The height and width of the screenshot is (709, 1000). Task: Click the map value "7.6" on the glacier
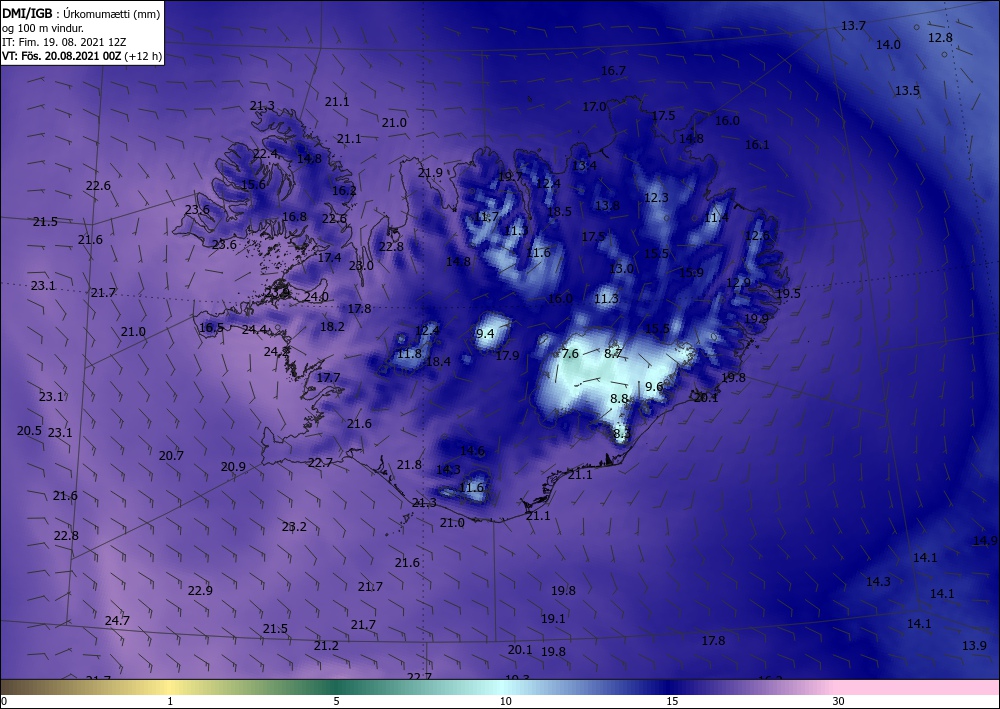coord(570,353)
